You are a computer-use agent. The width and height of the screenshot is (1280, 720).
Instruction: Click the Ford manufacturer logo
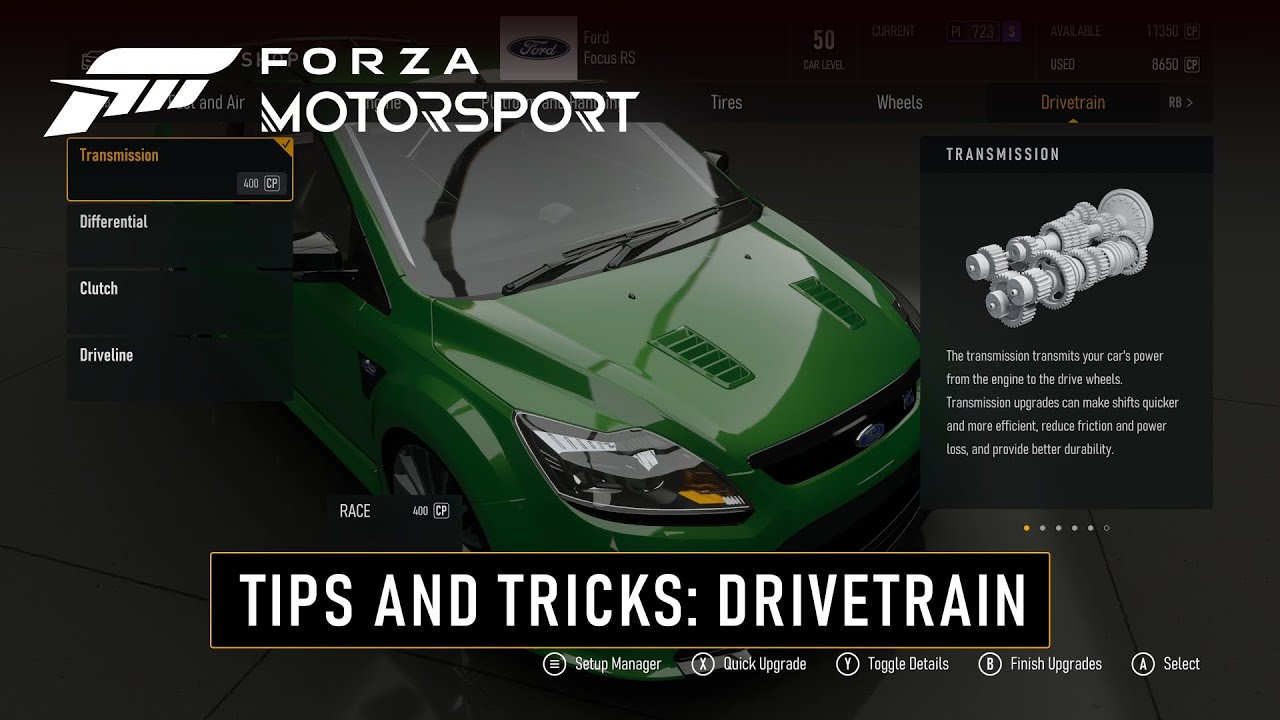538,48
